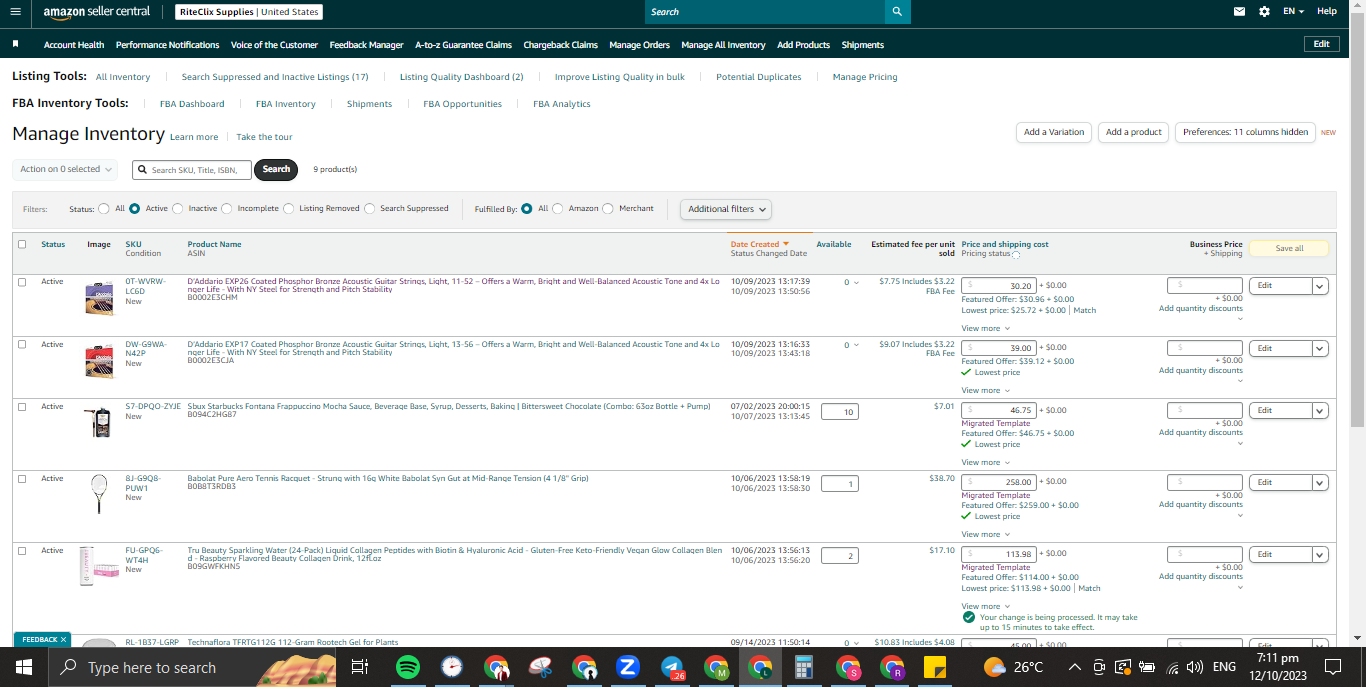The height and width of the screenshot is (687, 1366).
Task: Check the box for the D'Addario EXP26 row
Action: [x=22, y=282]
